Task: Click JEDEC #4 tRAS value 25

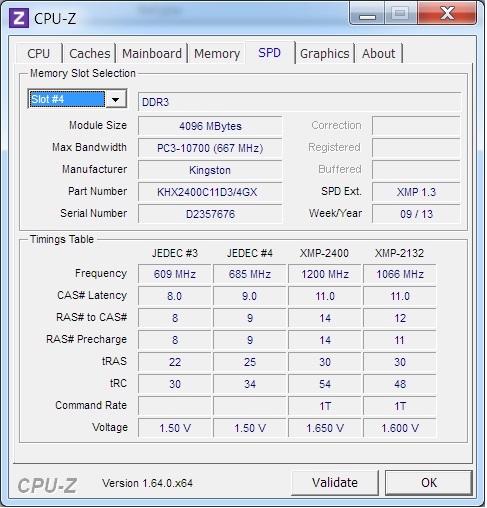Action: [250, 362]
